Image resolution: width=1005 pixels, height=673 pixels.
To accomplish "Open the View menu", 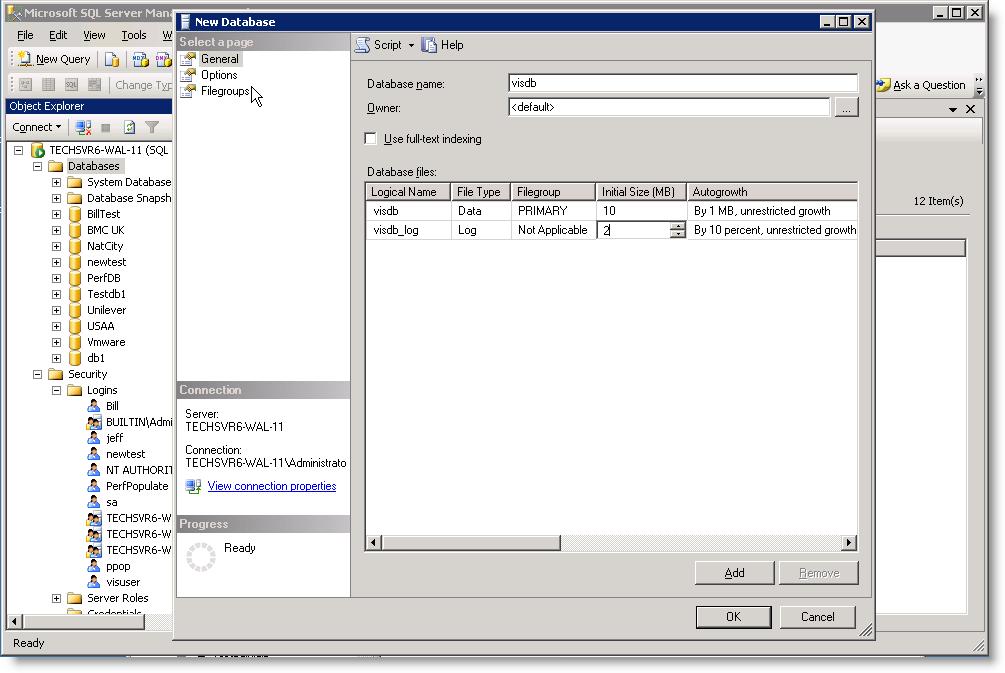I will (94, 35).
